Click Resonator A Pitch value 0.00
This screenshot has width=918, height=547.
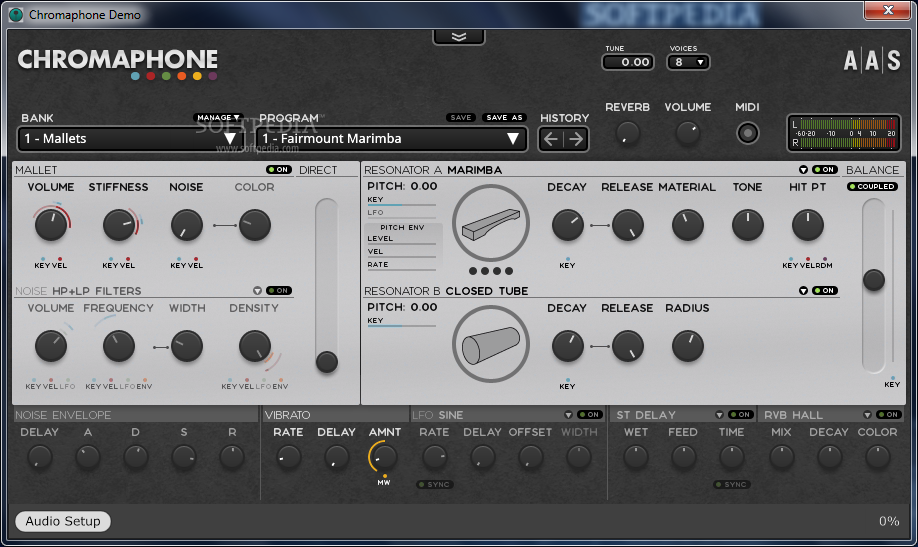[424, 186]
